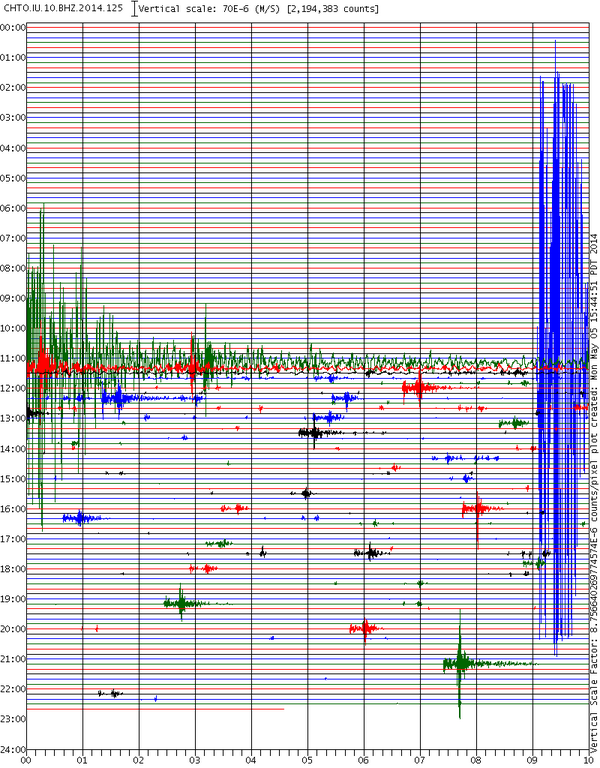Click the minute 05 label on bottom axis
Image resolution: width=600 pixels, height=768 pixels.
click(308, 760)
